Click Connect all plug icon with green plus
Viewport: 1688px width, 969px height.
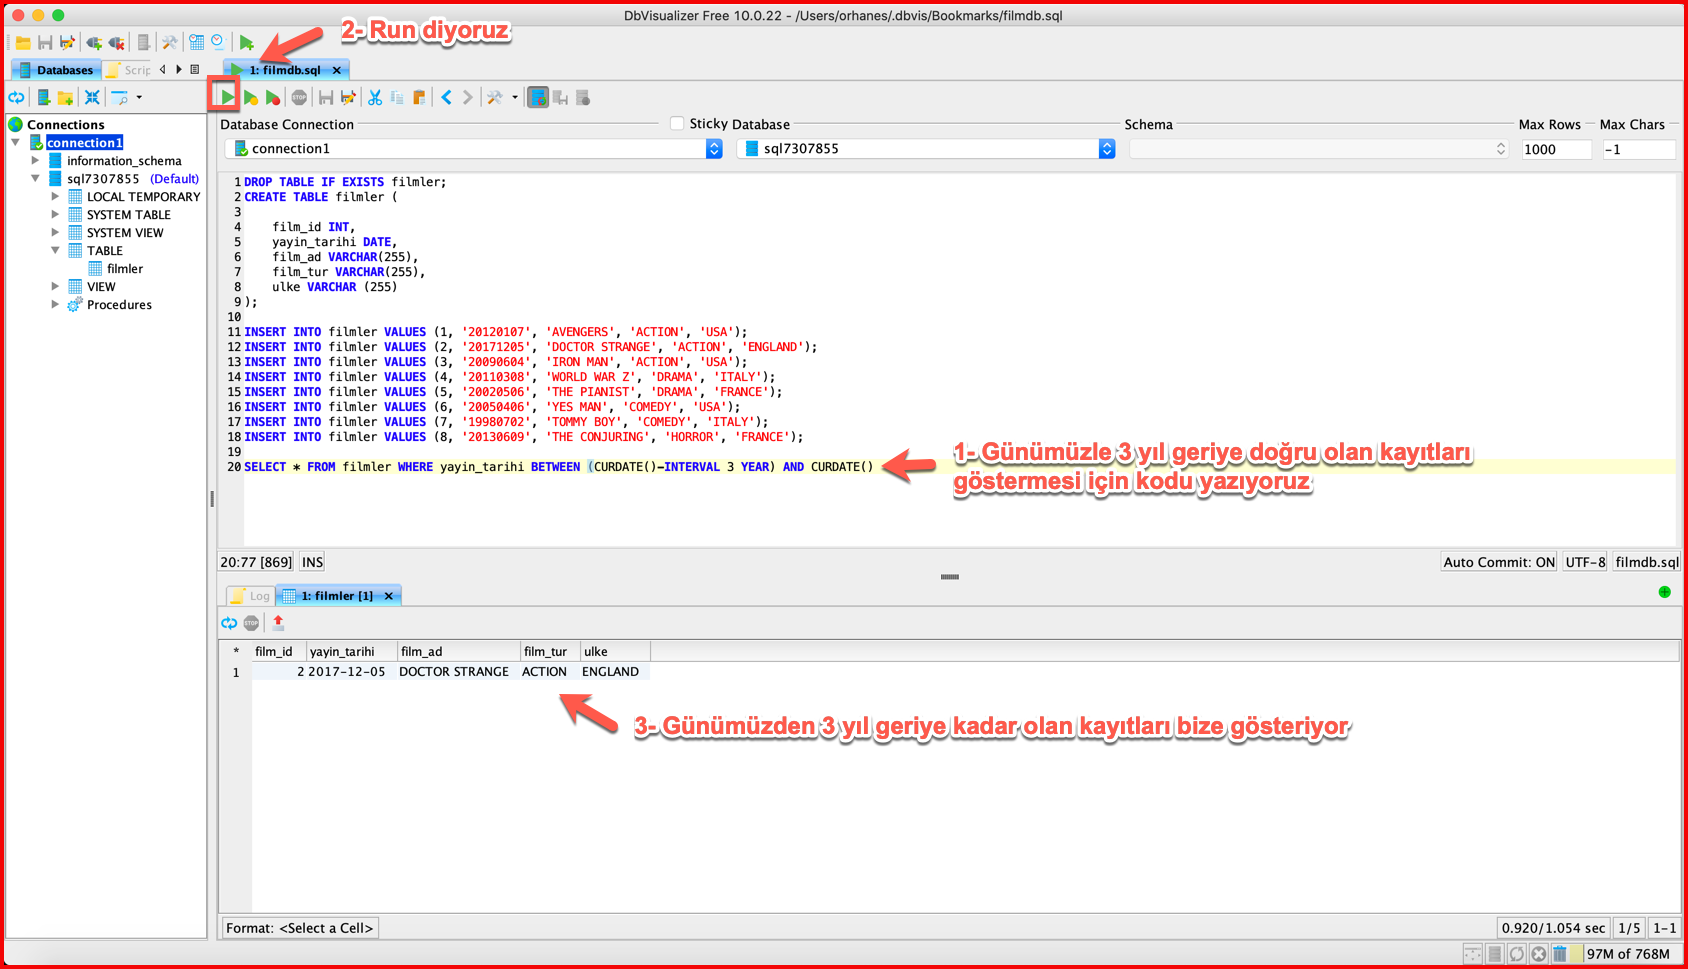(x=94, y=42)
